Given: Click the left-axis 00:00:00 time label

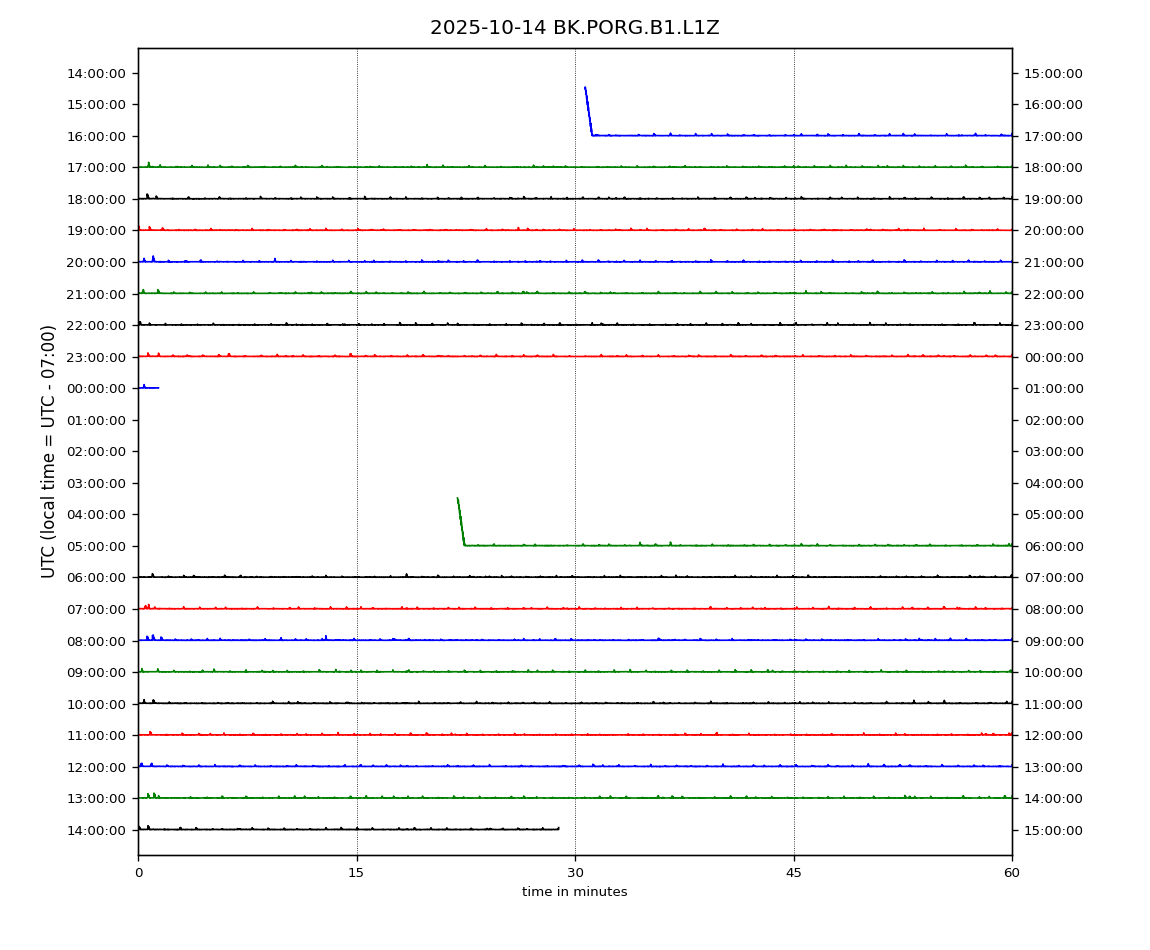Looking at the screenshot, I should tap(96, 388).
